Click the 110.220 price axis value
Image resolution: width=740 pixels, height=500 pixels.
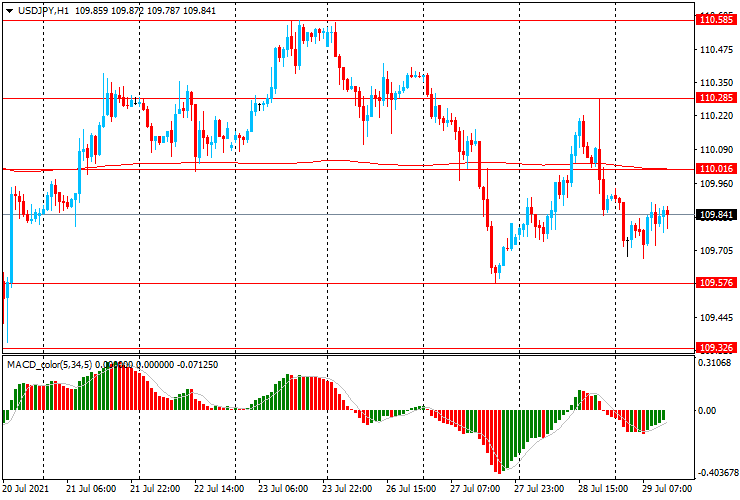pyautogui.click(x=716, y=116)
